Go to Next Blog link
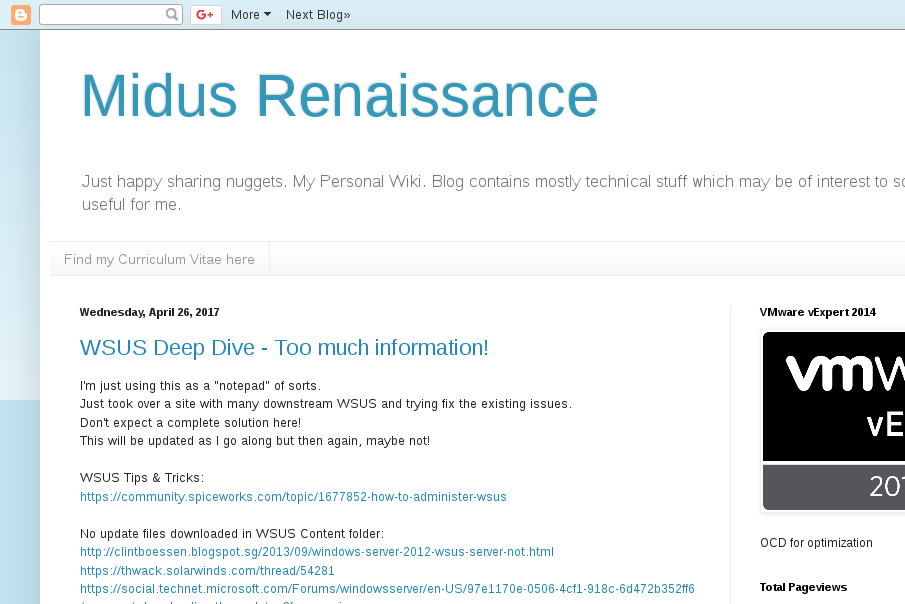905x604 pixels. point(318,14)
